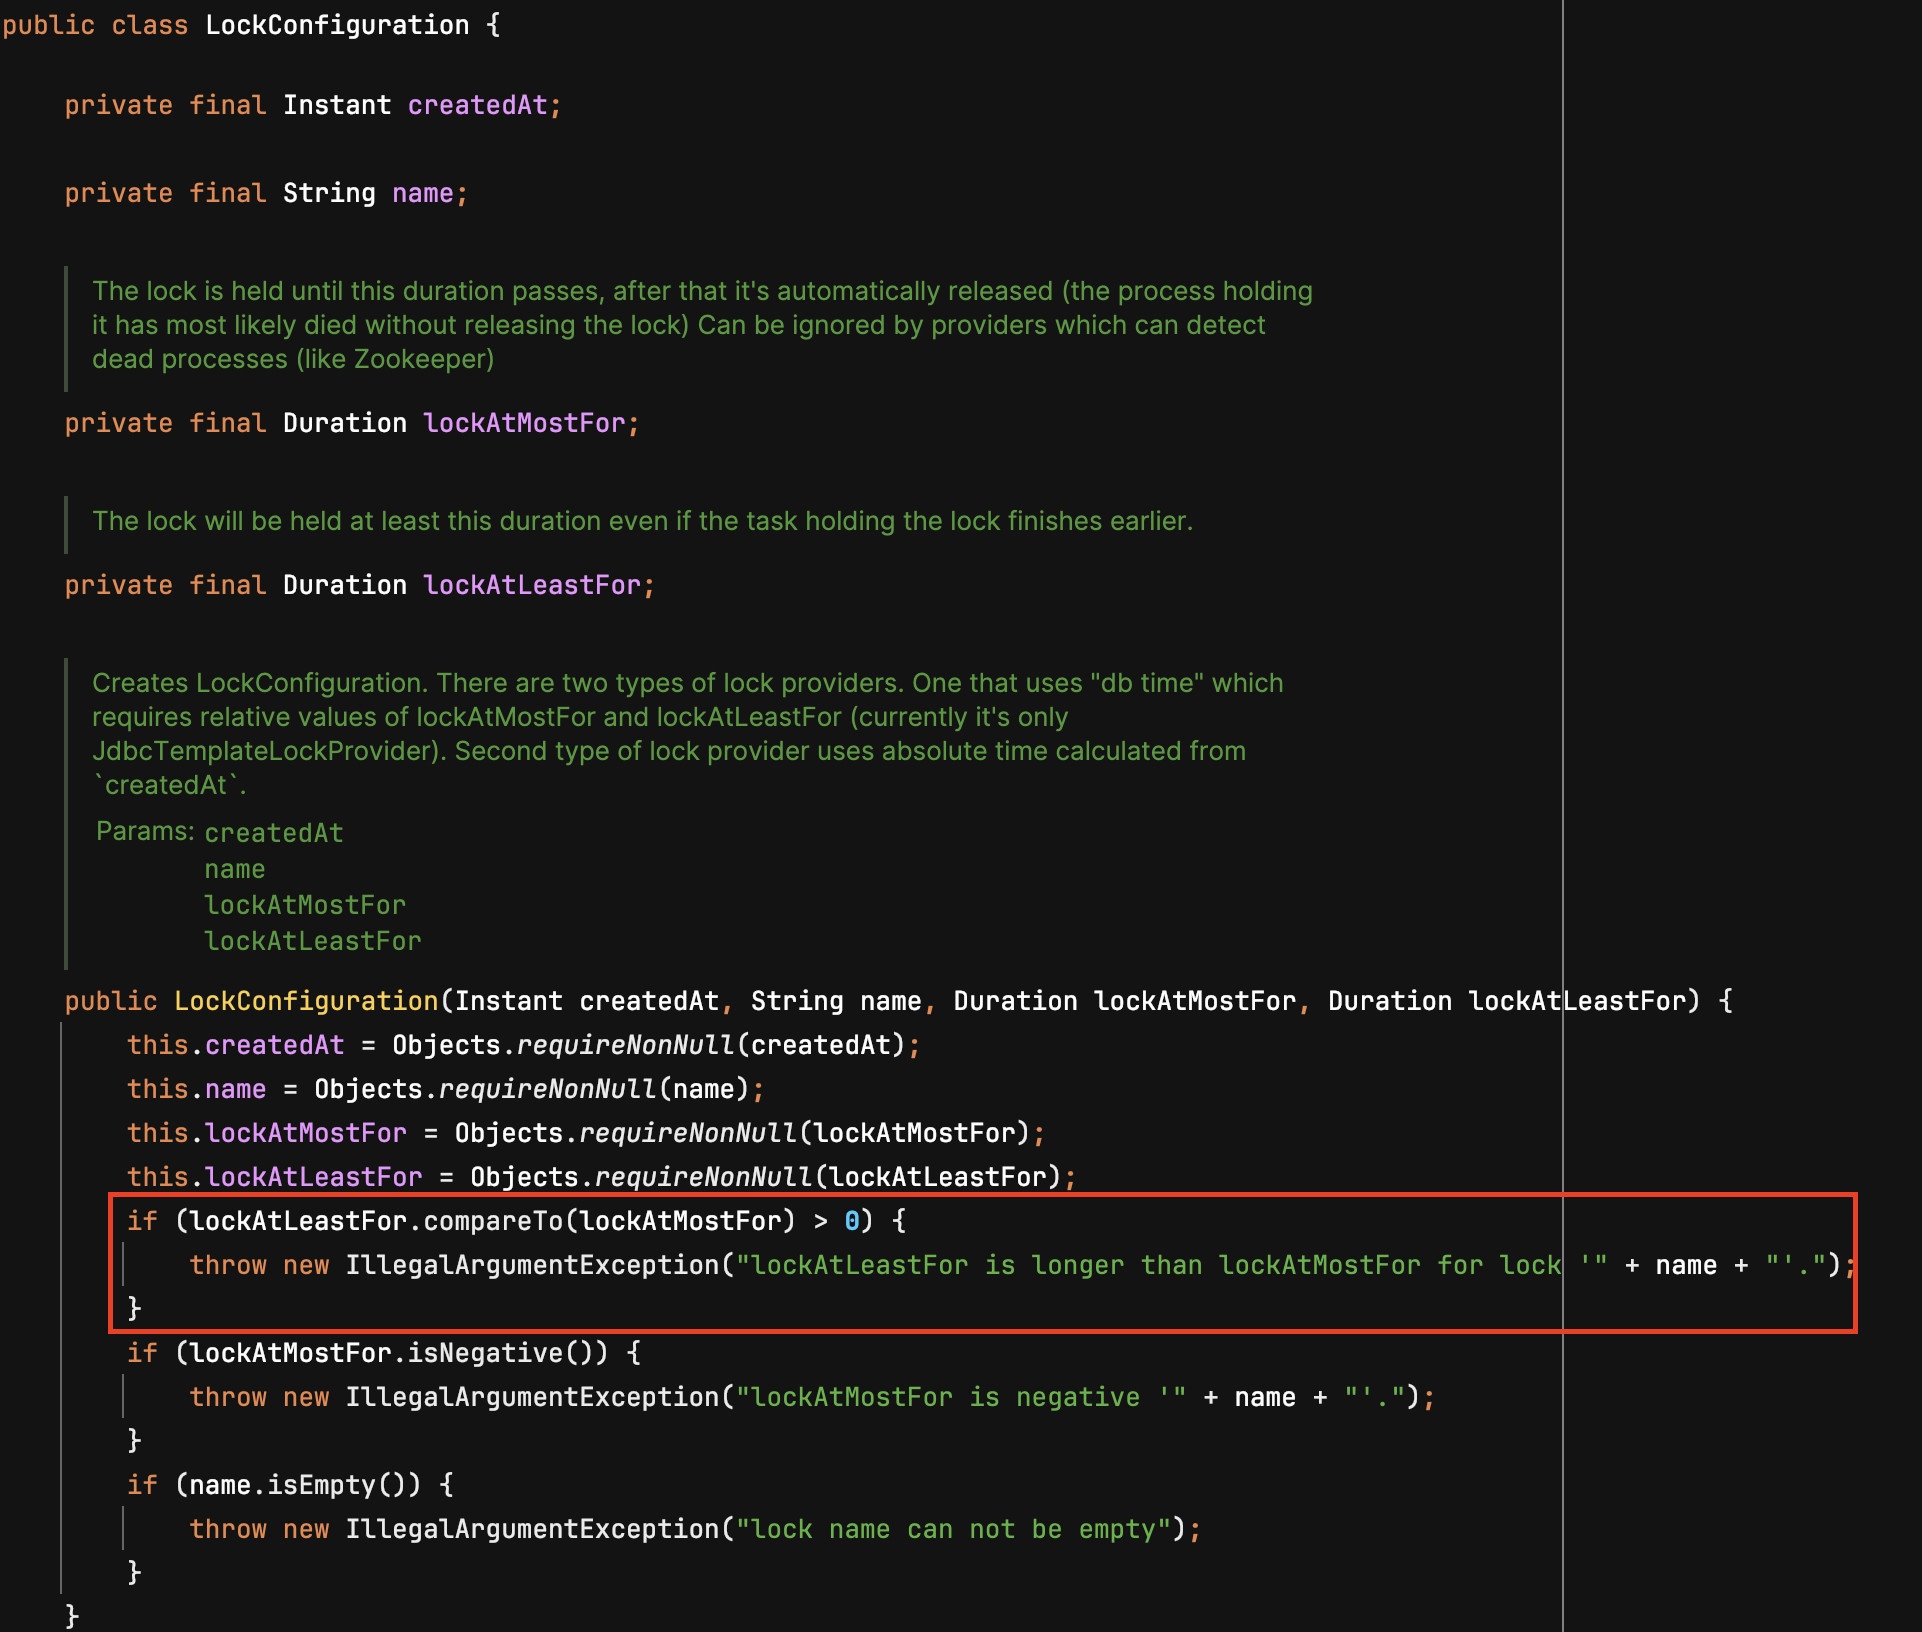Click the lockAtMostFor Duration field
The image size is (1922, 1632).
coord(524,423)
